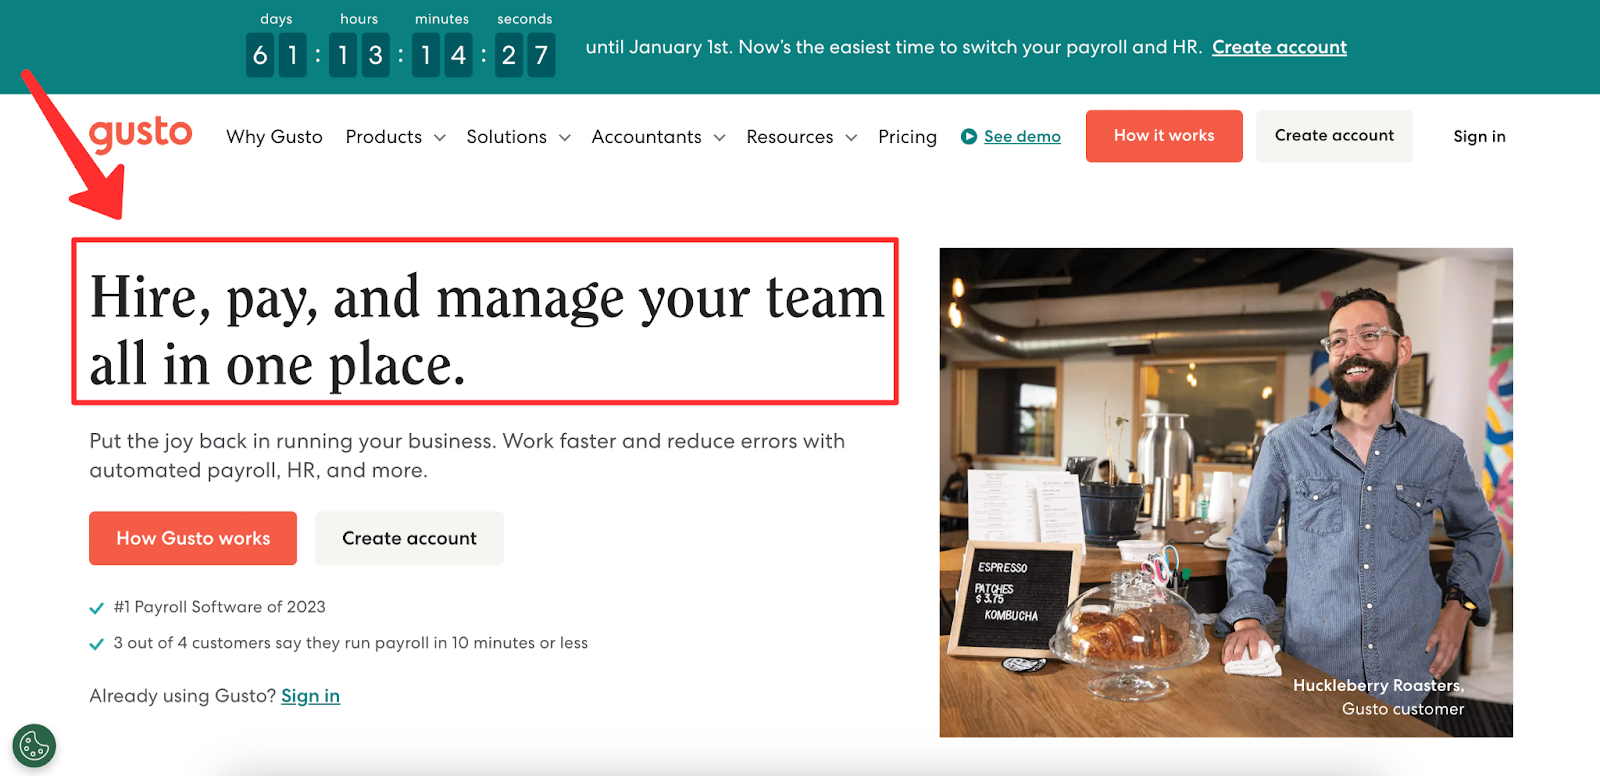This screenshot has width=1600, height=776.
Task: Click the 'Huckleberry Roasters, Gusto customer' caption
Action: coord(1379,697)
